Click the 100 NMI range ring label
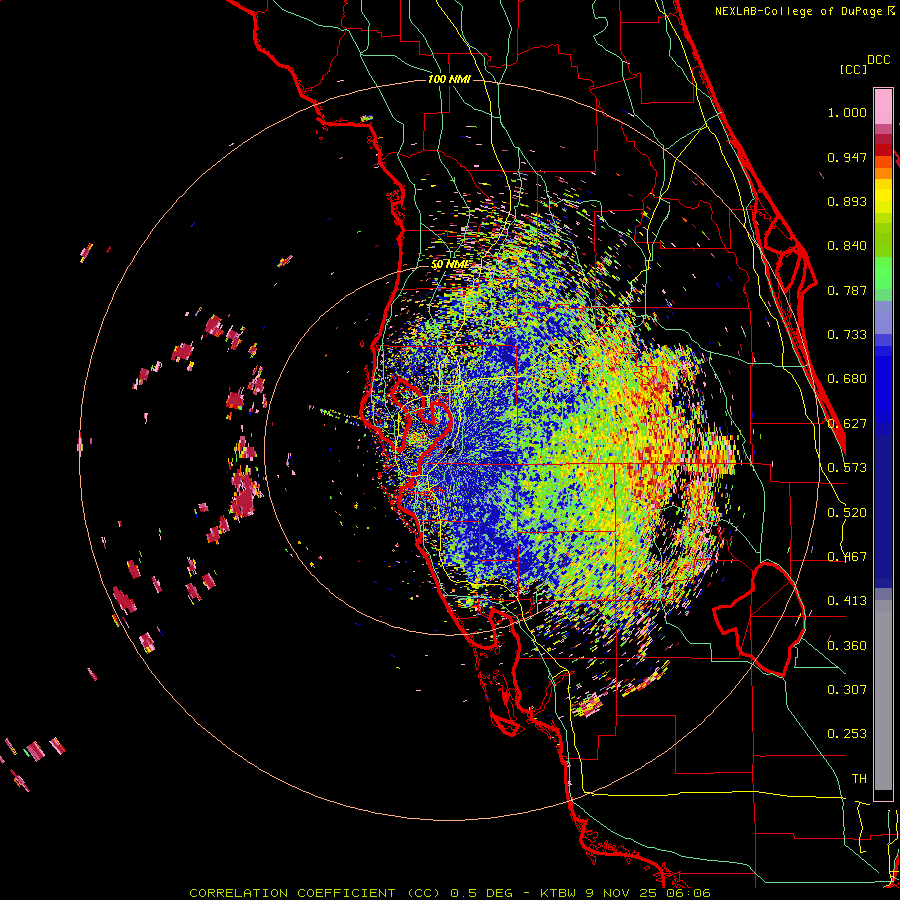This screenshot has height=900, width=900. point(449,79)
